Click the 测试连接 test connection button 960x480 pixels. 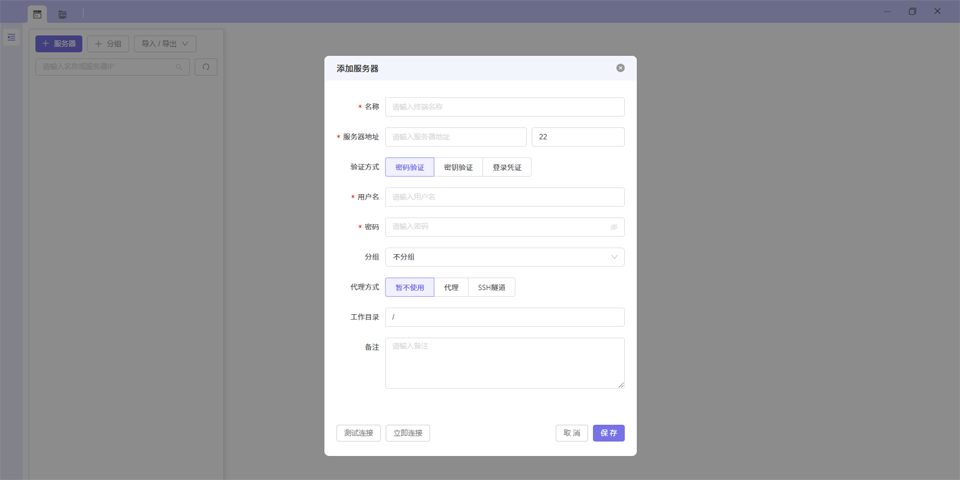[x=358, y=433]
